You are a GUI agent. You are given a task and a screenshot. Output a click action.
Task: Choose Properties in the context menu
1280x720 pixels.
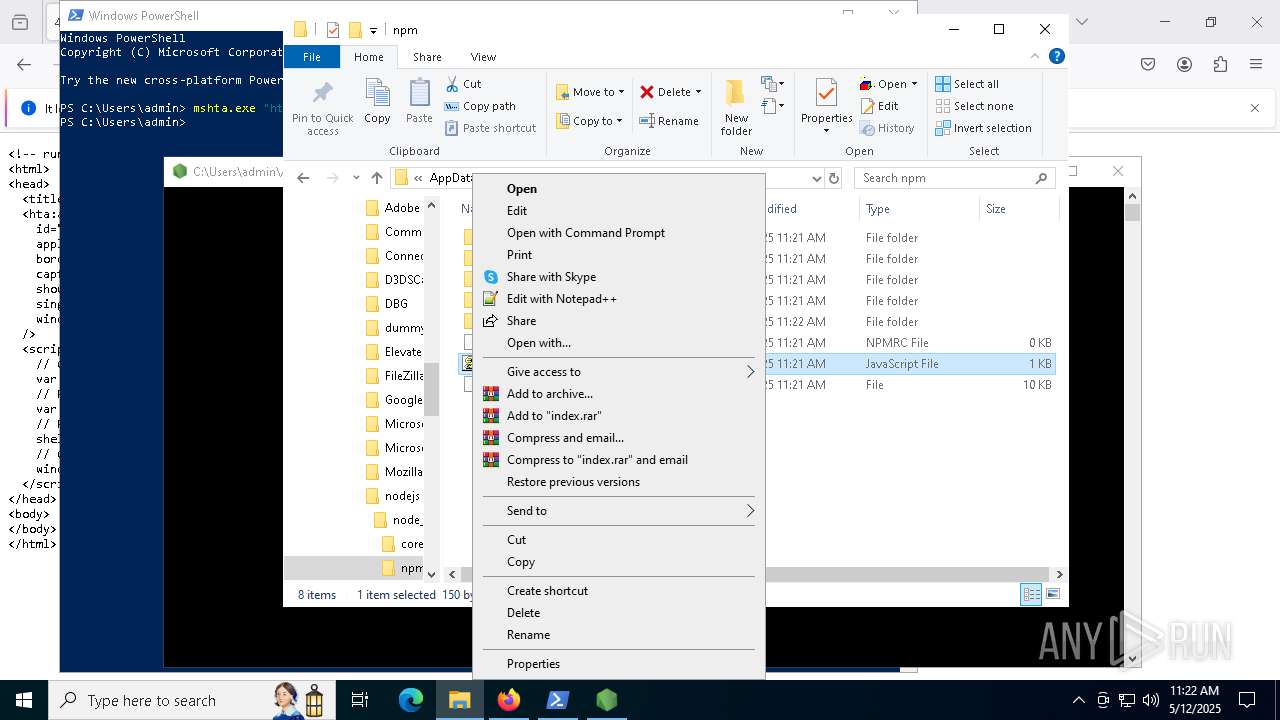[618, 664]
